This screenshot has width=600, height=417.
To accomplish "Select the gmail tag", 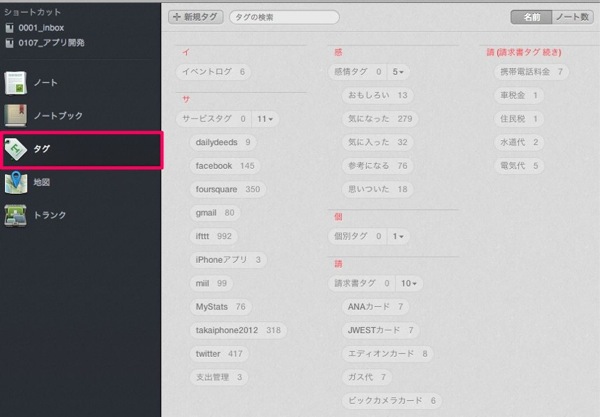I will (x=215, y=213).
